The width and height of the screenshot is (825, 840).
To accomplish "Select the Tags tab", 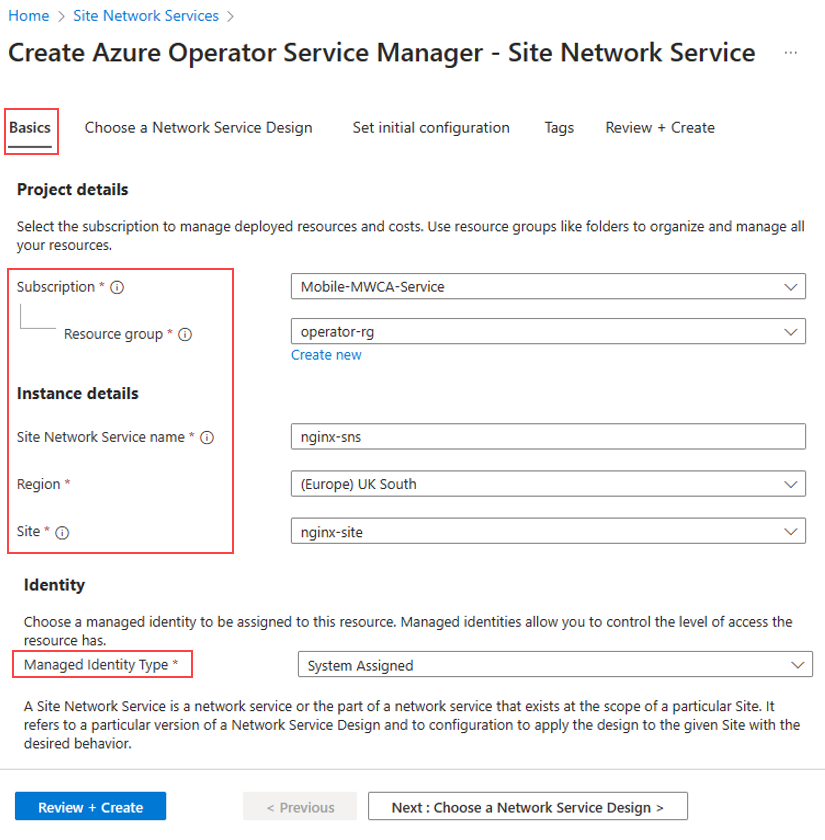I will pyautogui.click(x=559, y=128).
